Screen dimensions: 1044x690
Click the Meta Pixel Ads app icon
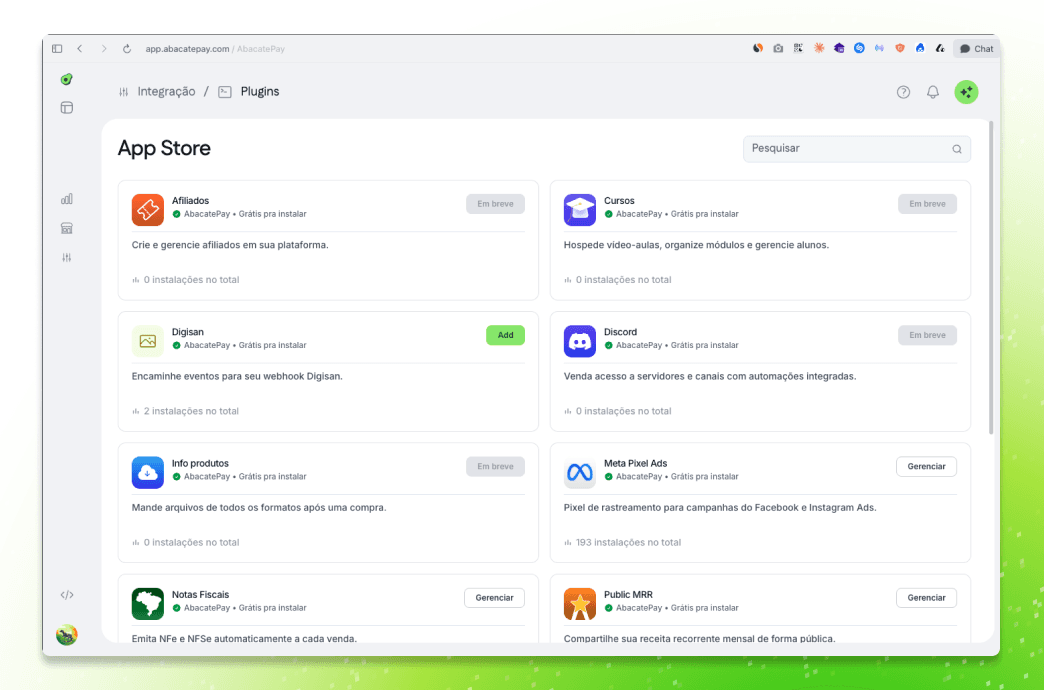click(580, 472)
